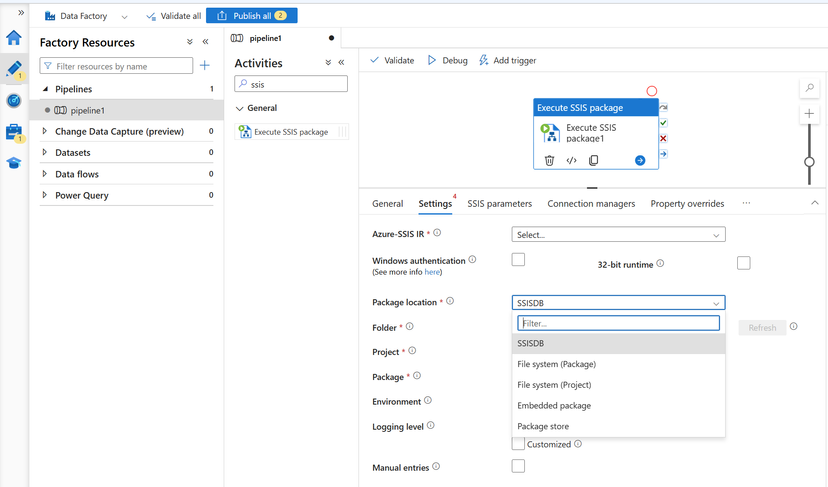Tick the Customized logging checkbox
Viewport: 828px width, 487px height.
coord(518,444)
